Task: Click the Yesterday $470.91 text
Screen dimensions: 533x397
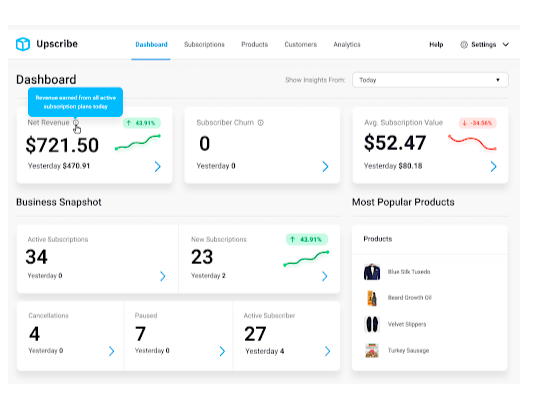Action: tap(59, 166)
